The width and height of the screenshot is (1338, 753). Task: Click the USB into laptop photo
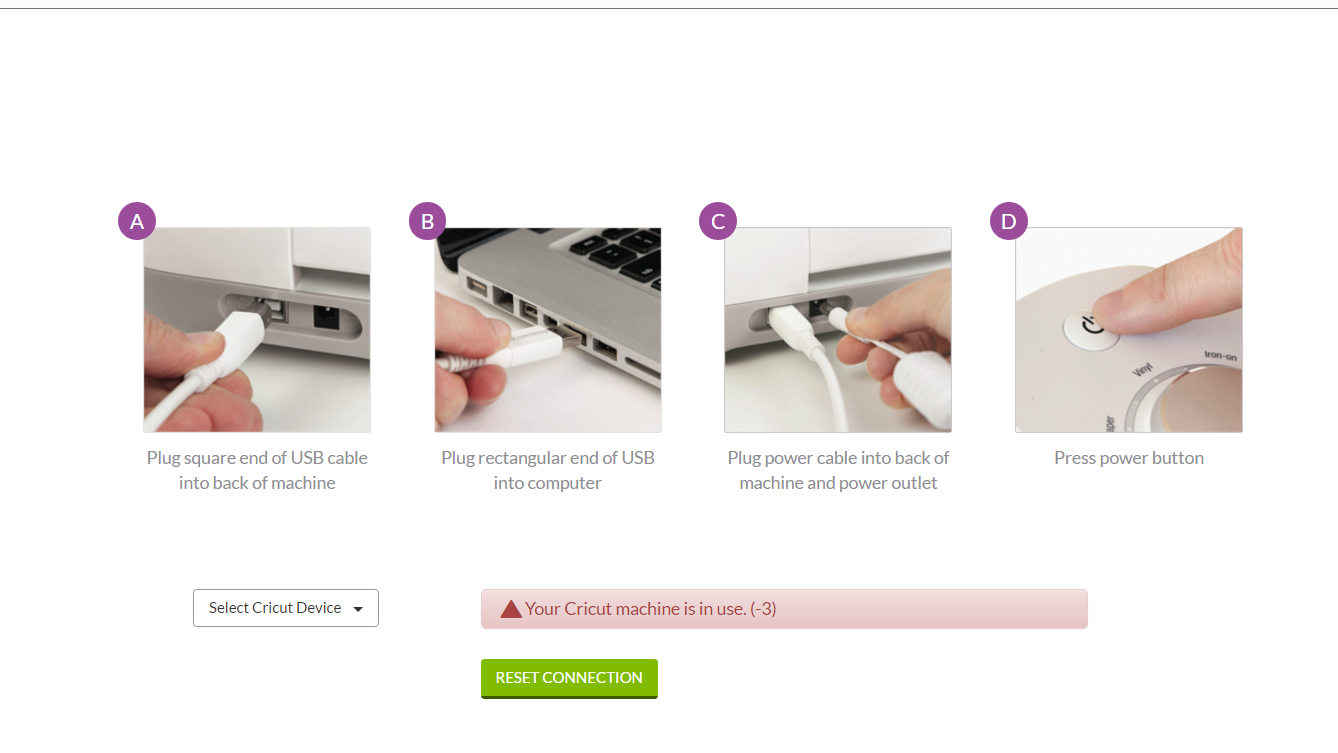(x=548, y=330)
